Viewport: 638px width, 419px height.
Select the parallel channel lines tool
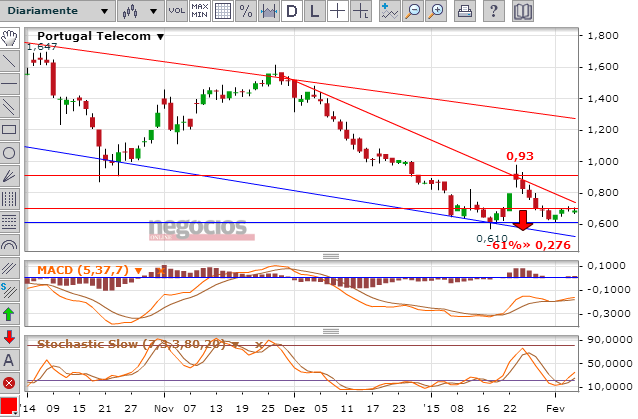click(x=9, y=107)
